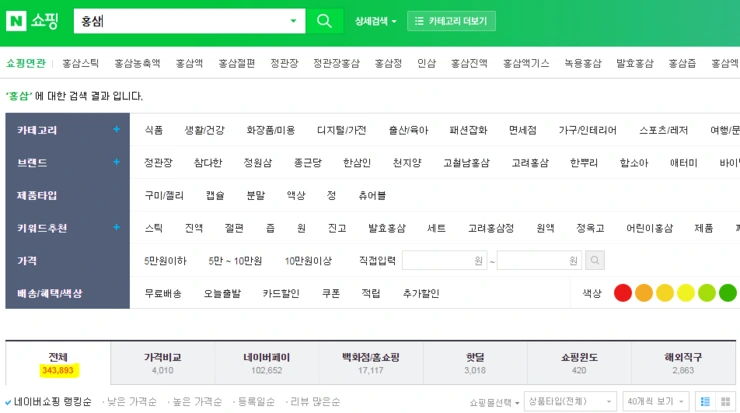Click related keyword 정관장홍삼
The height and width of the screenshot is (413, 740).
click(x=336, y=63)
